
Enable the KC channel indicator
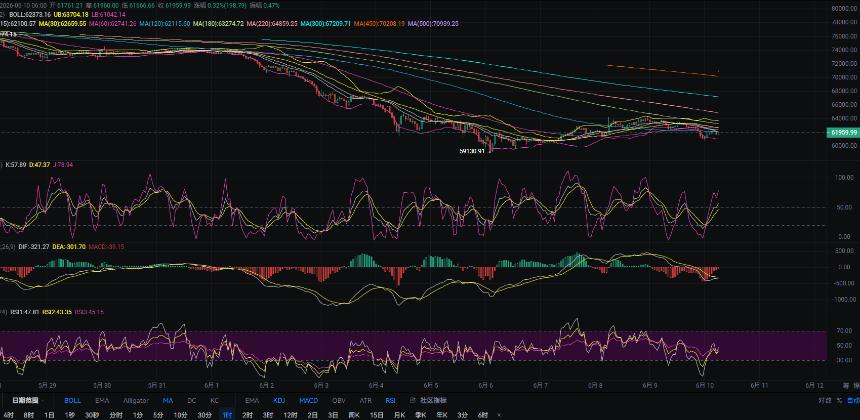[214, 400]
